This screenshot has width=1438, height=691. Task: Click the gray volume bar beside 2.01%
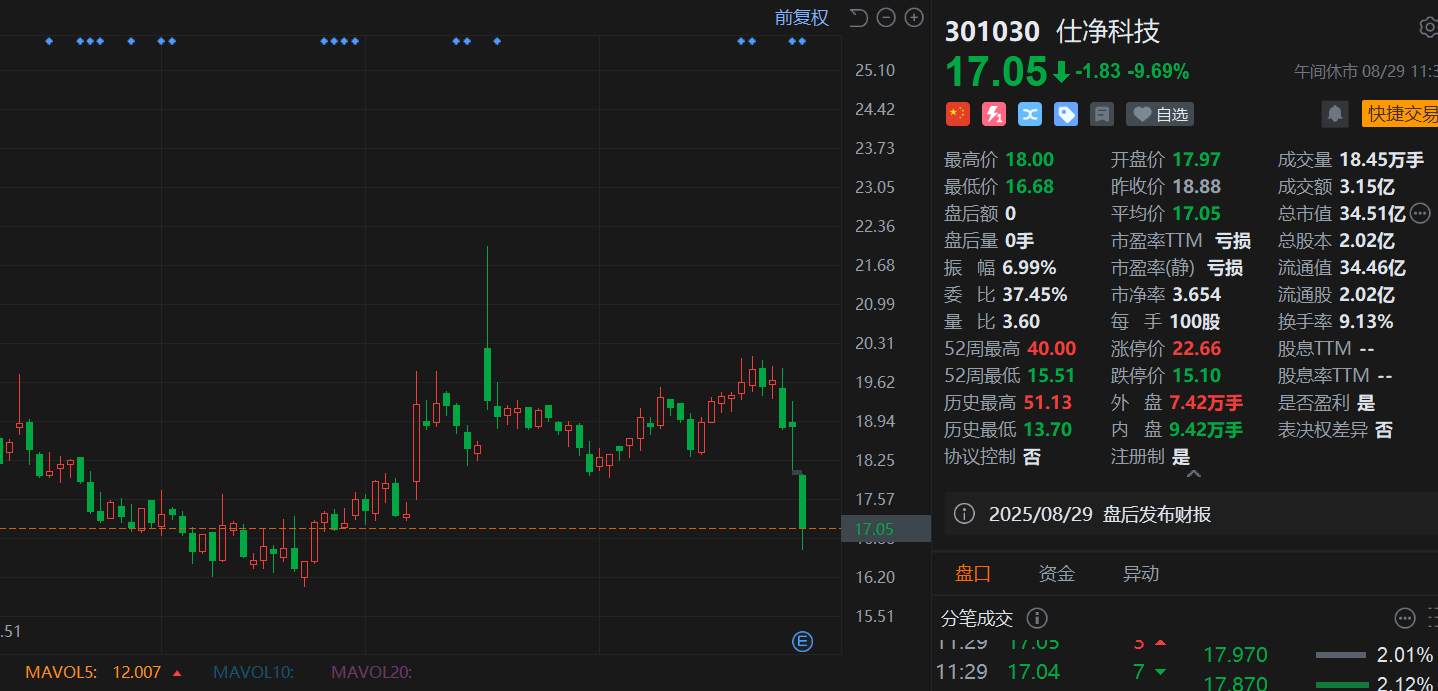click(1341, 656)
